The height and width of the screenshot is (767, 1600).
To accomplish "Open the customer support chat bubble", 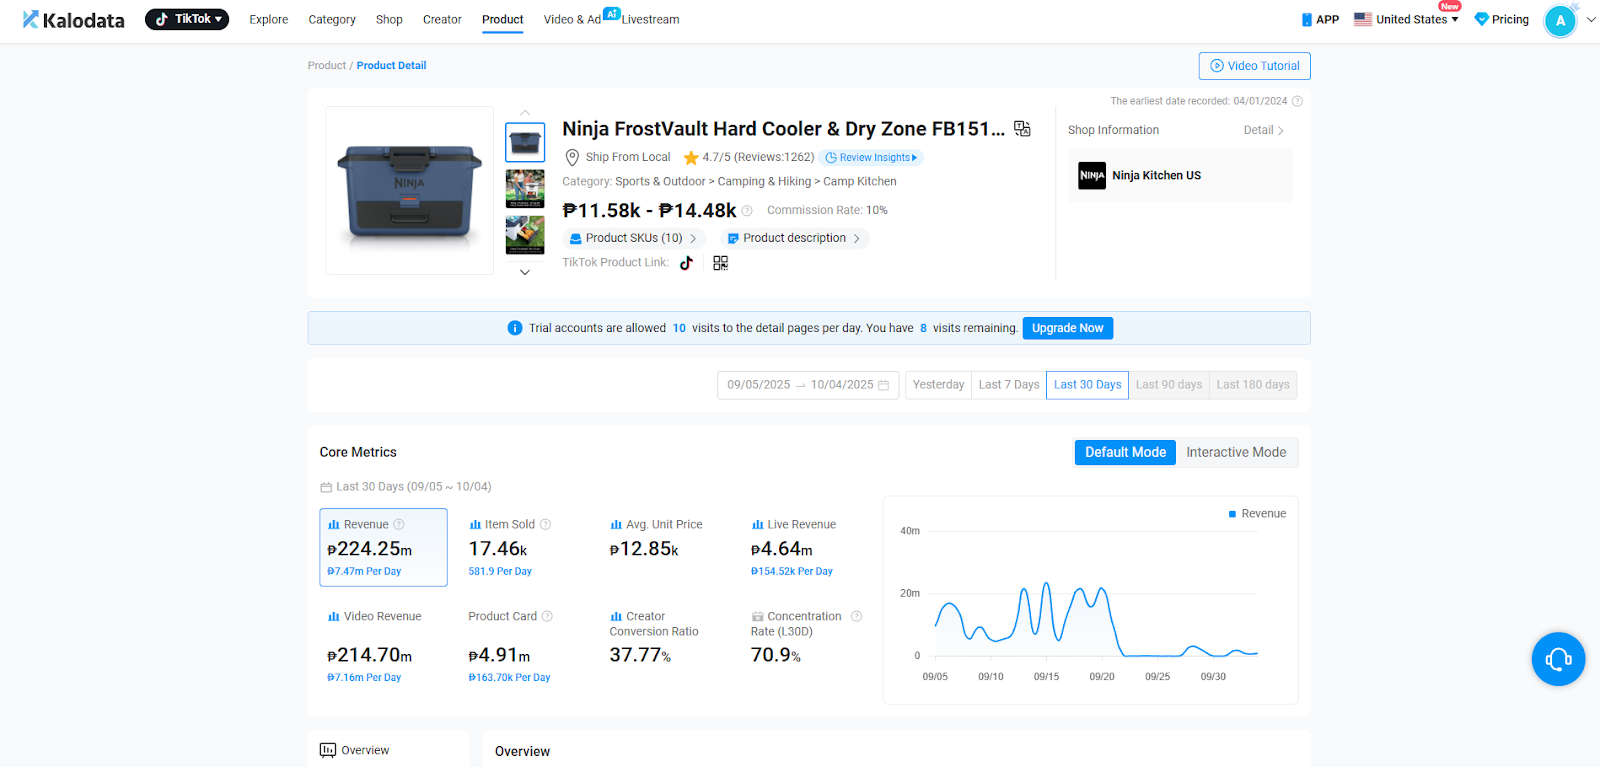I will (x=1558, y=659).
